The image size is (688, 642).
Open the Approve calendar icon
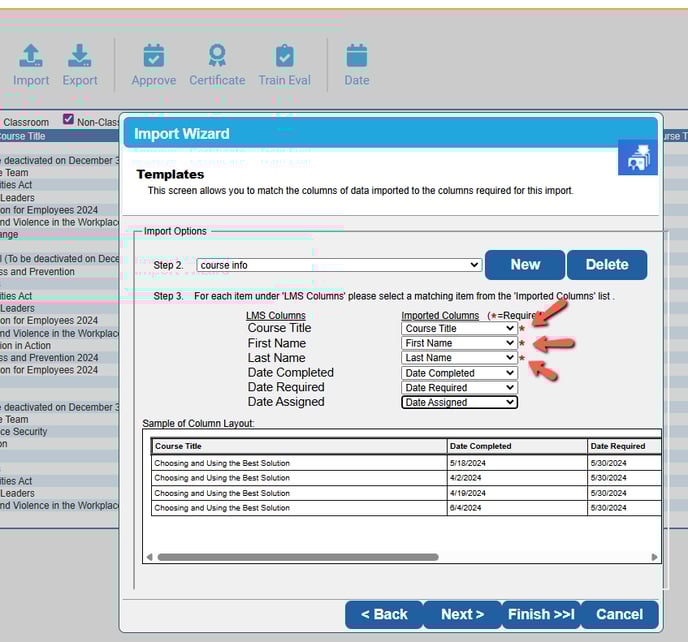pyautogui.click(x=153, y=57)
